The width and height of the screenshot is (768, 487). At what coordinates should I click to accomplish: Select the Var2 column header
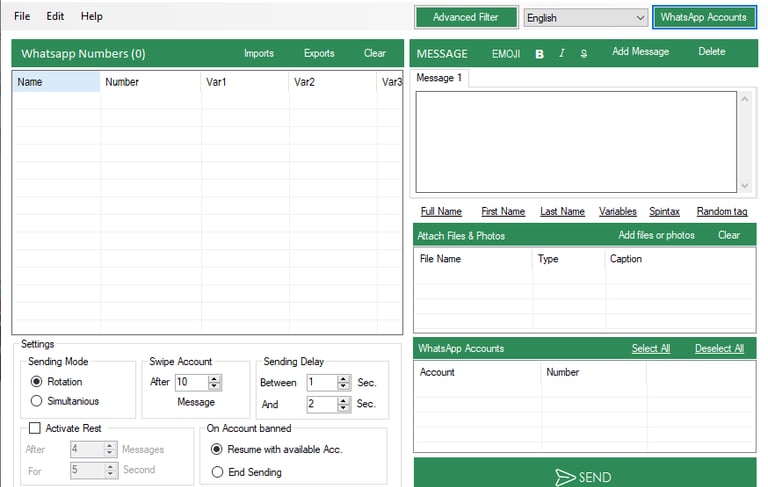click(333, 82)
